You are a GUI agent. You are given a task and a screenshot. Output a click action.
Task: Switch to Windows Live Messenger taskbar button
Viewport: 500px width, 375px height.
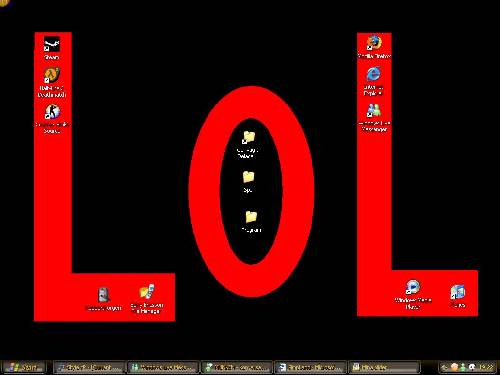163,368
